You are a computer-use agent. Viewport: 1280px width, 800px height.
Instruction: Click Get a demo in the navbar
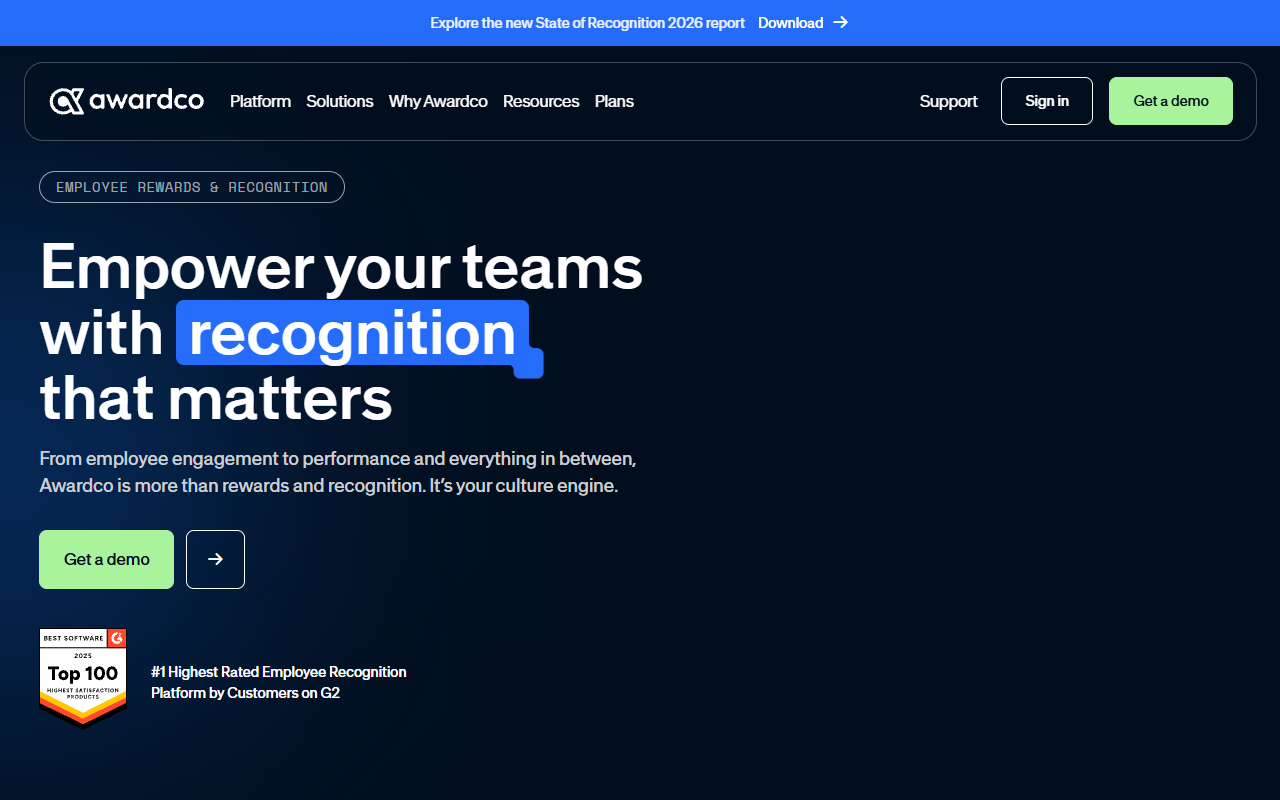(1171, 101)
